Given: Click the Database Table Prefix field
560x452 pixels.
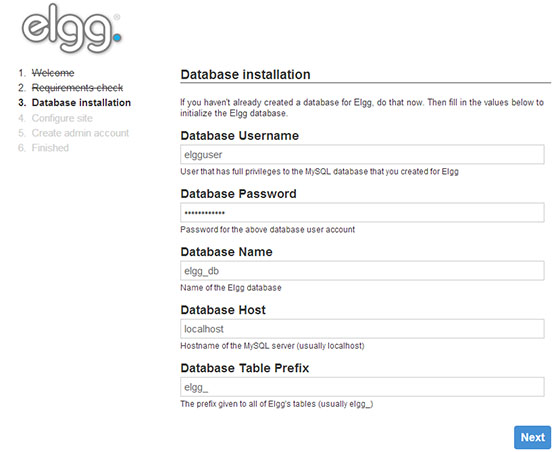Looking at the screenshot, I should pos(362,387).
